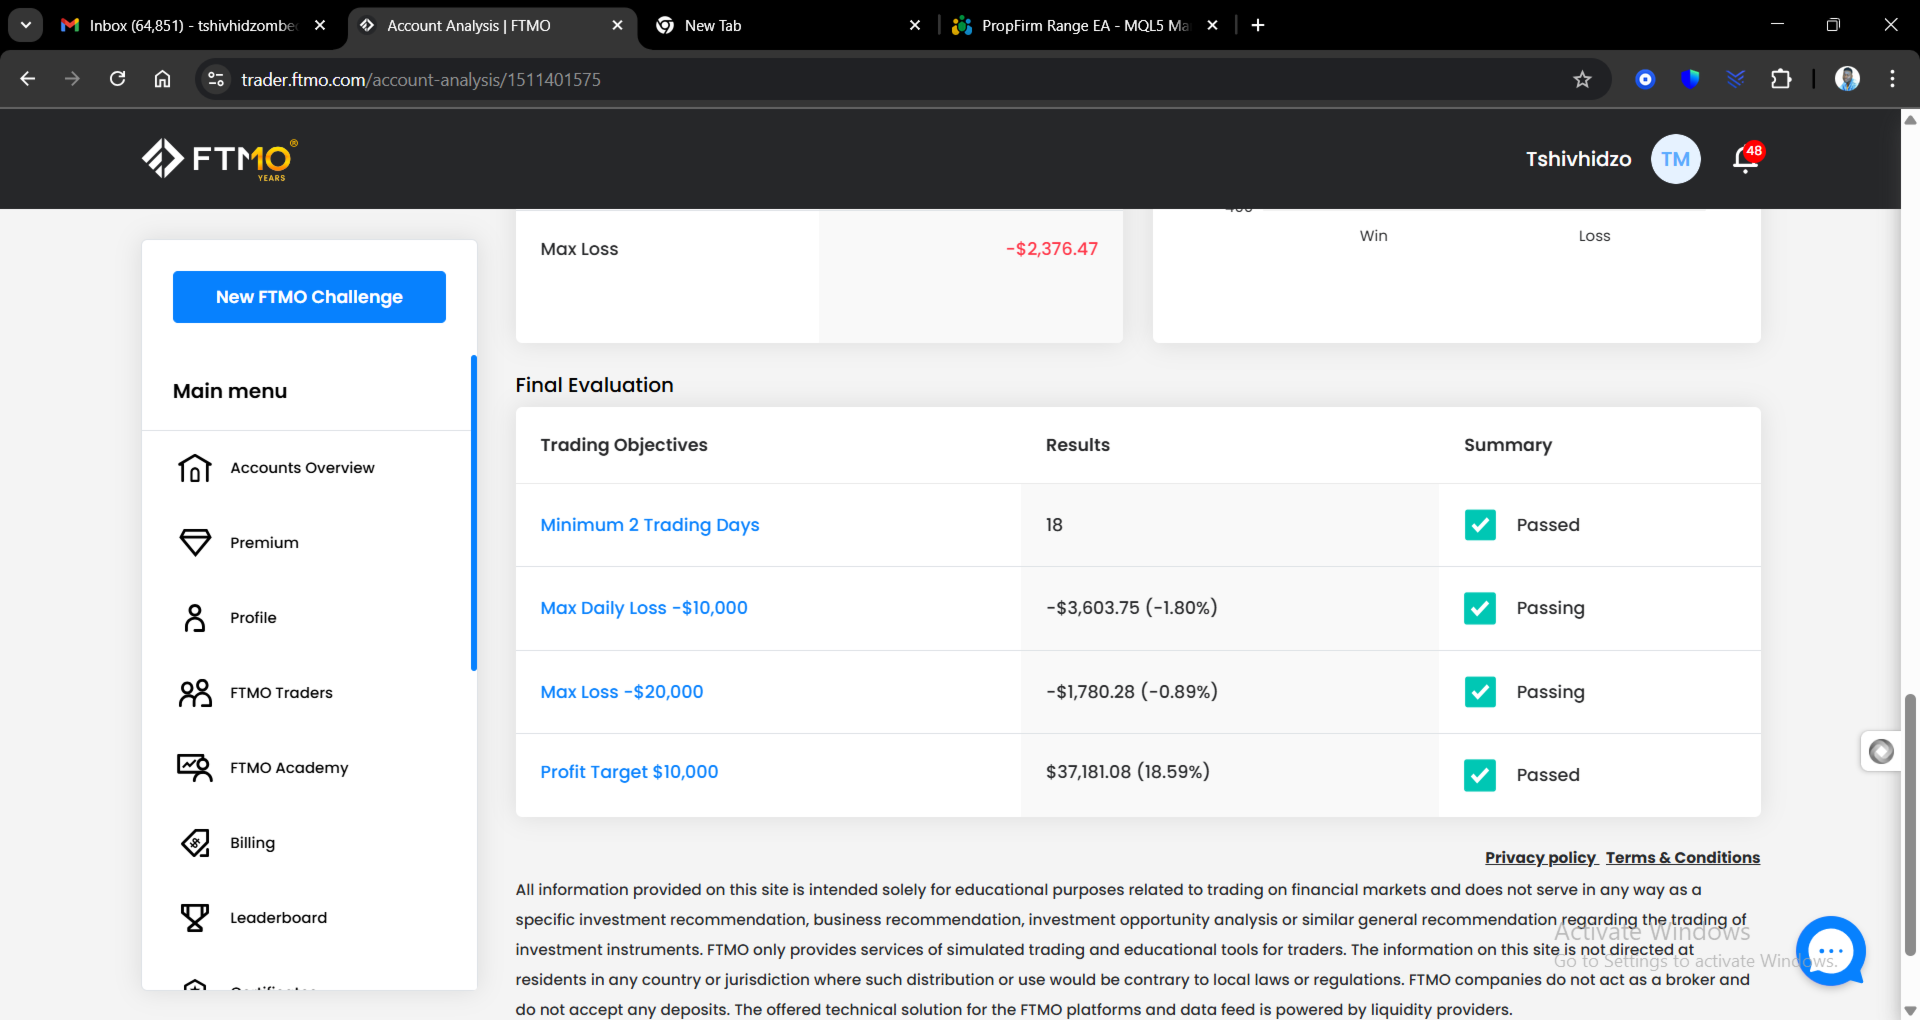Screen dimensions: 1920x1020
Task: Open the Privacy policy link
Action: point(1540,858)
